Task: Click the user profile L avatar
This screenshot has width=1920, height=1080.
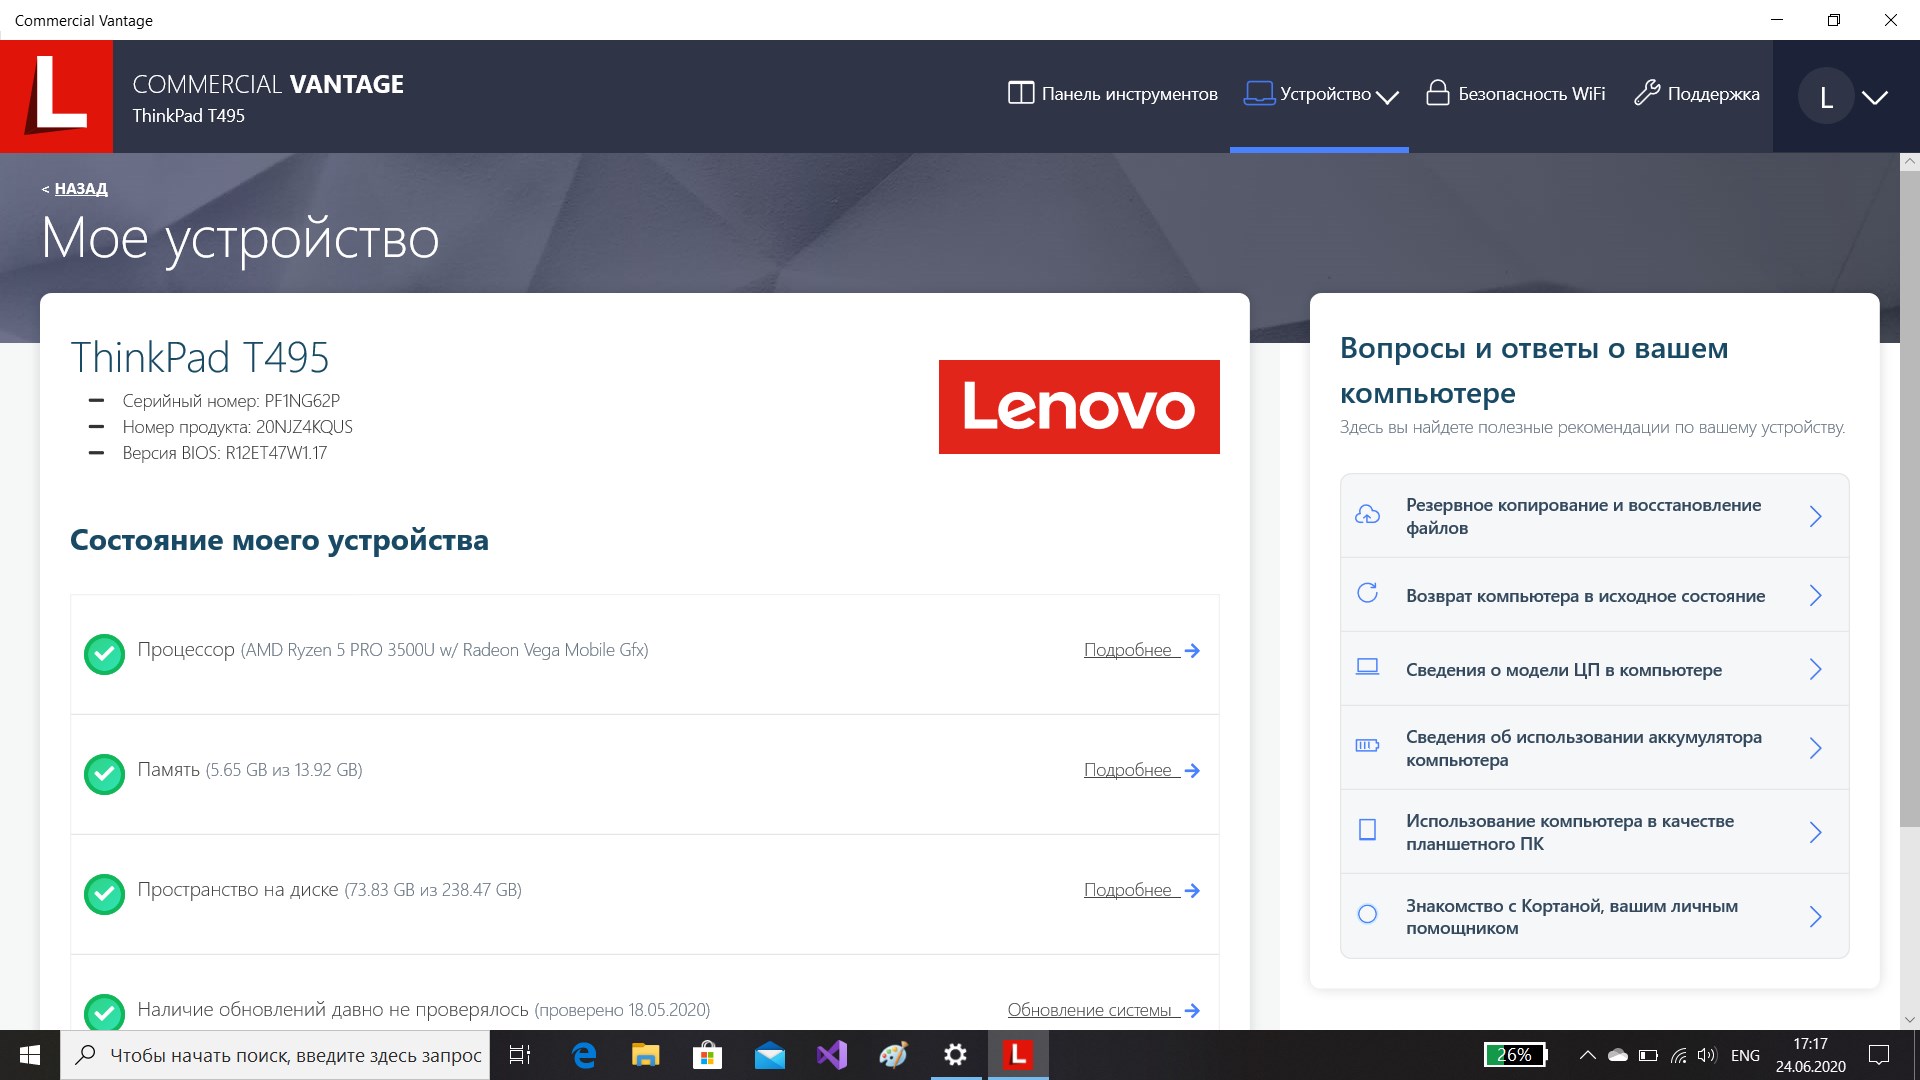Action: 1826,96
